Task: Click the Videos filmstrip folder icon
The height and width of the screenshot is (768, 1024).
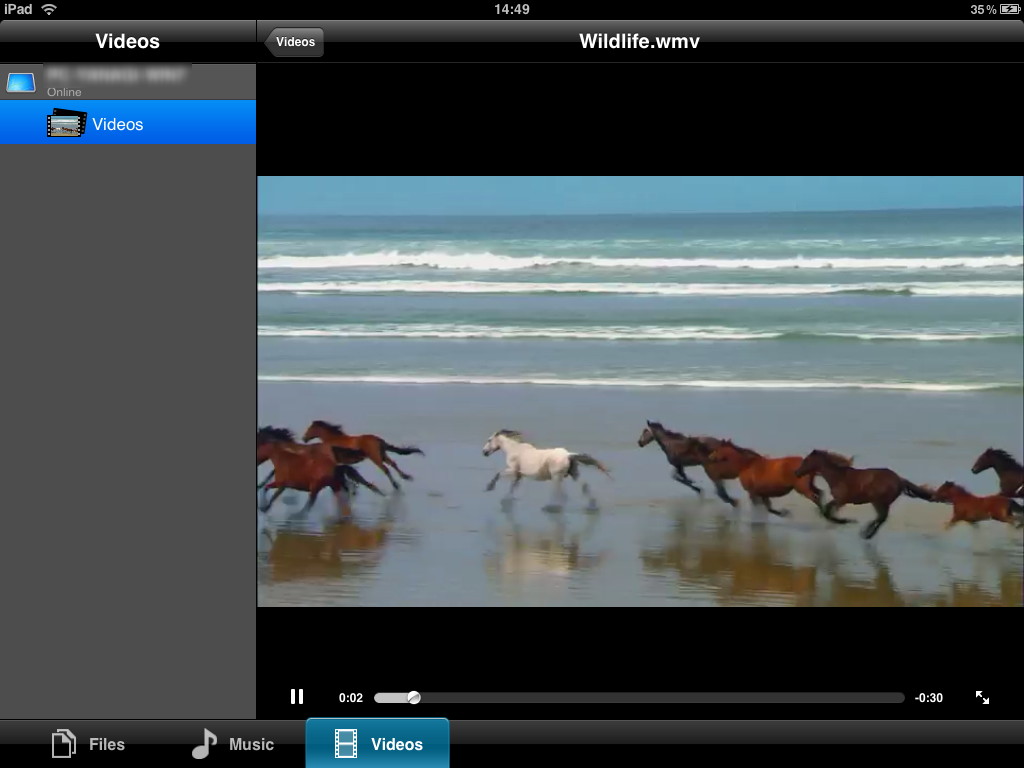Action: [67, 123]
